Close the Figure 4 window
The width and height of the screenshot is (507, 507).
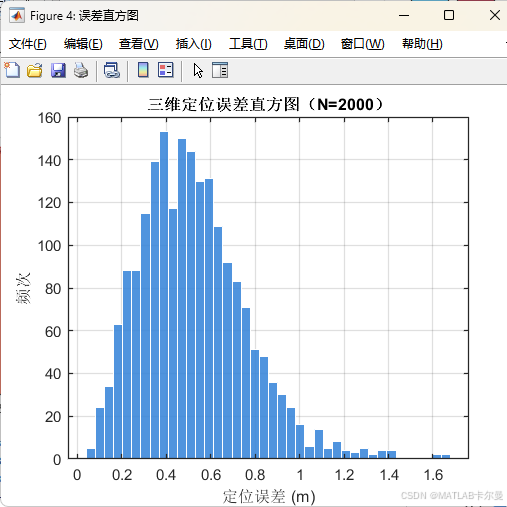point(495,15)
